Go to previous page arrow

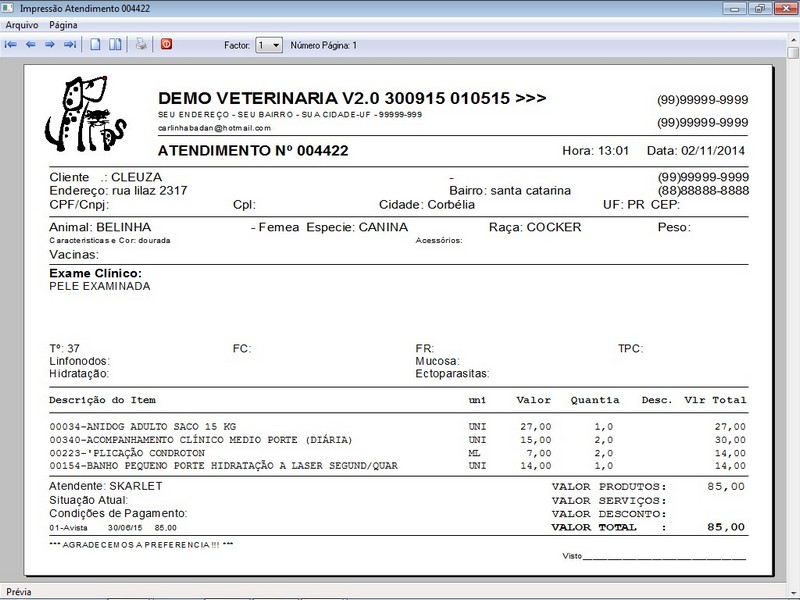[31, 45]
